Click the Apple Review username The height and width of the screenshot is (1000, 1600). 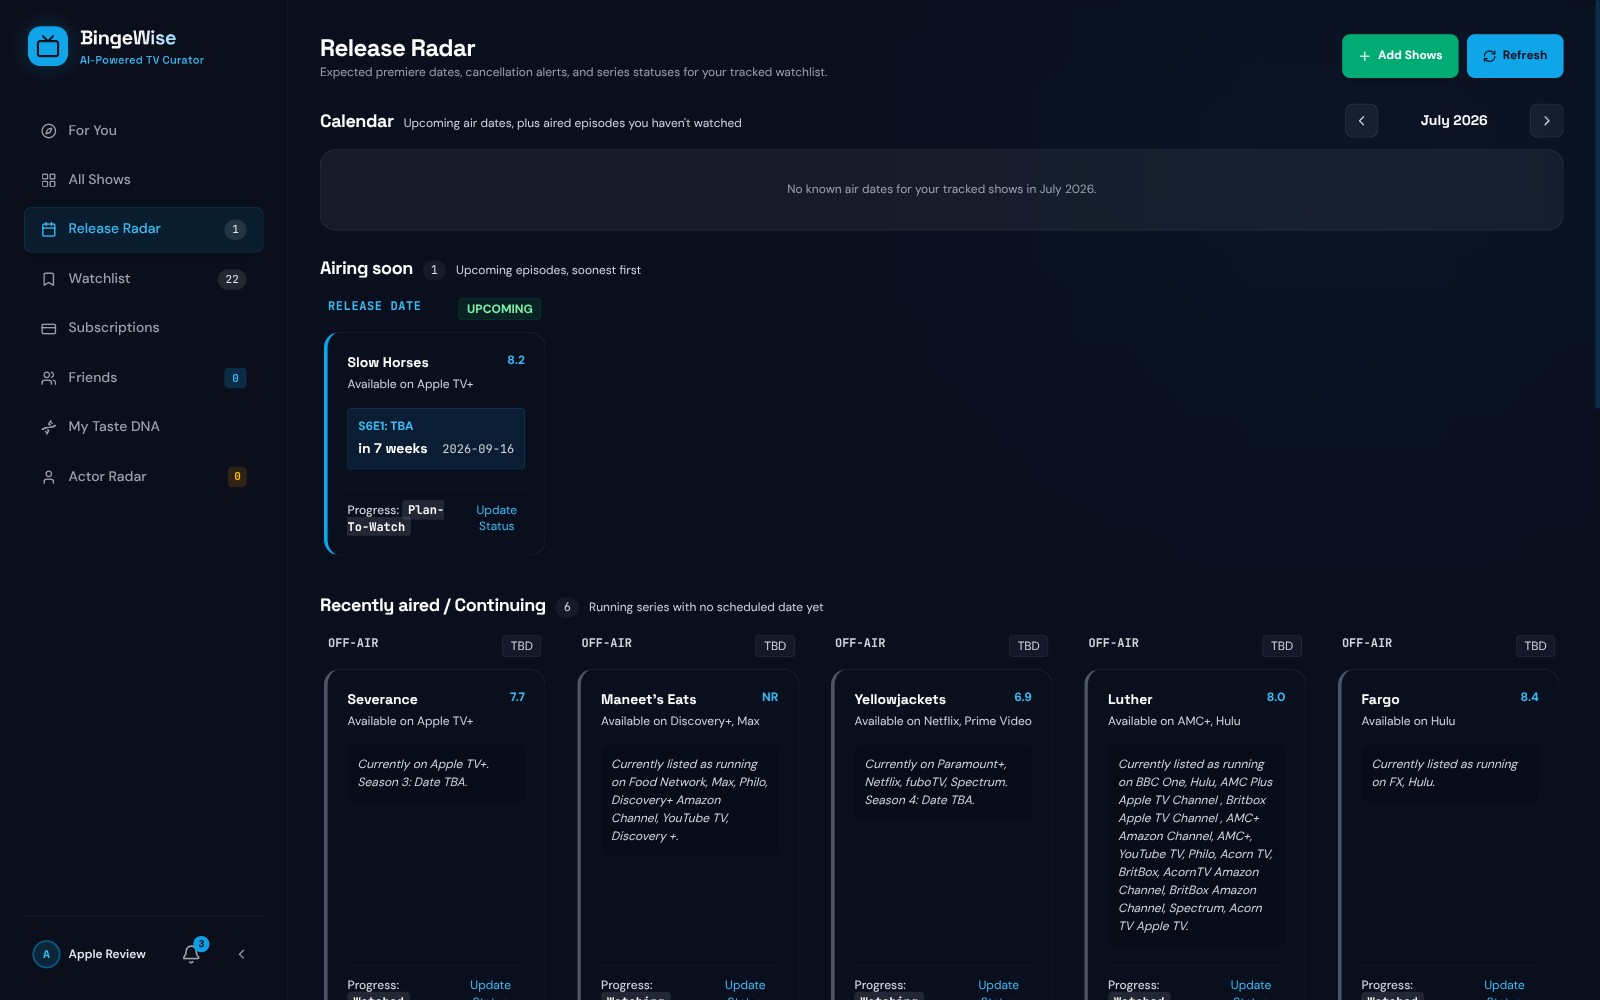107,955
